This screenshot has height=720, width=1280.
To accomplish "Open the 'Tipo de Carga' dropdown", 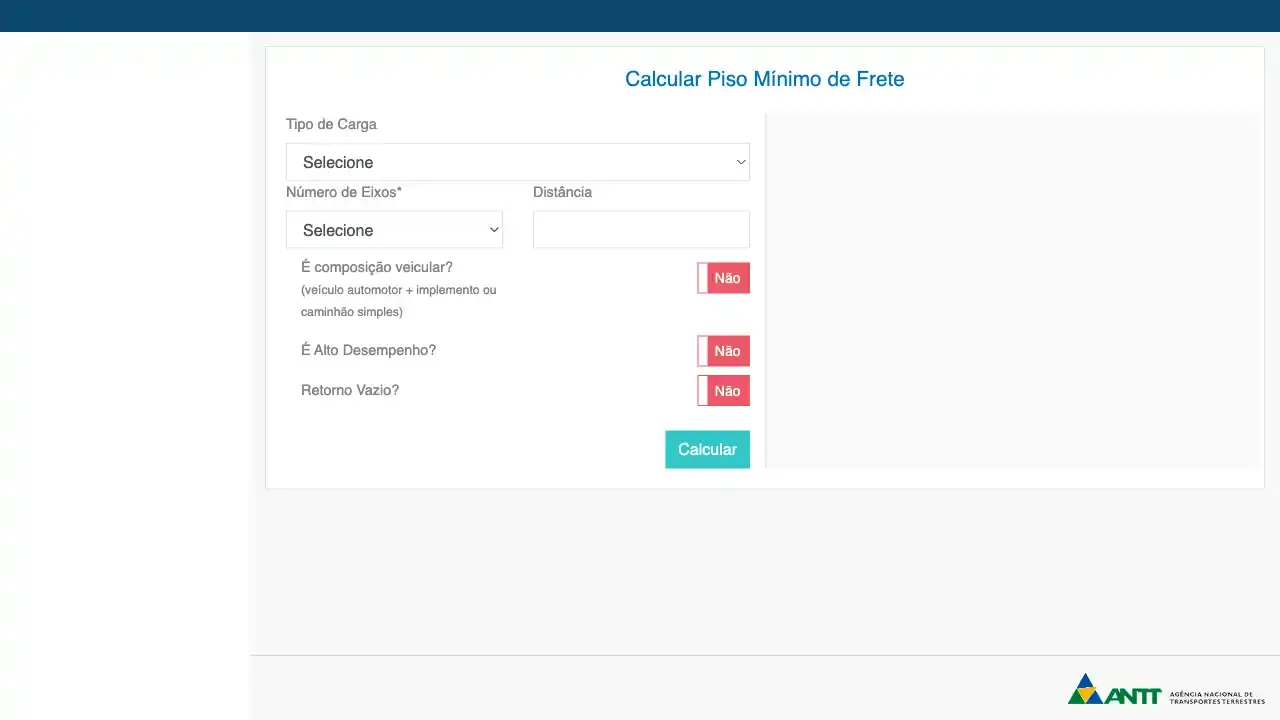I will 518,162.
